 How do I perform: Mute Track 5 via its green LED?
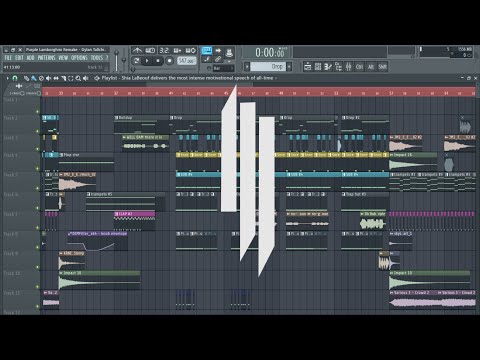click(x=37, y=188)
